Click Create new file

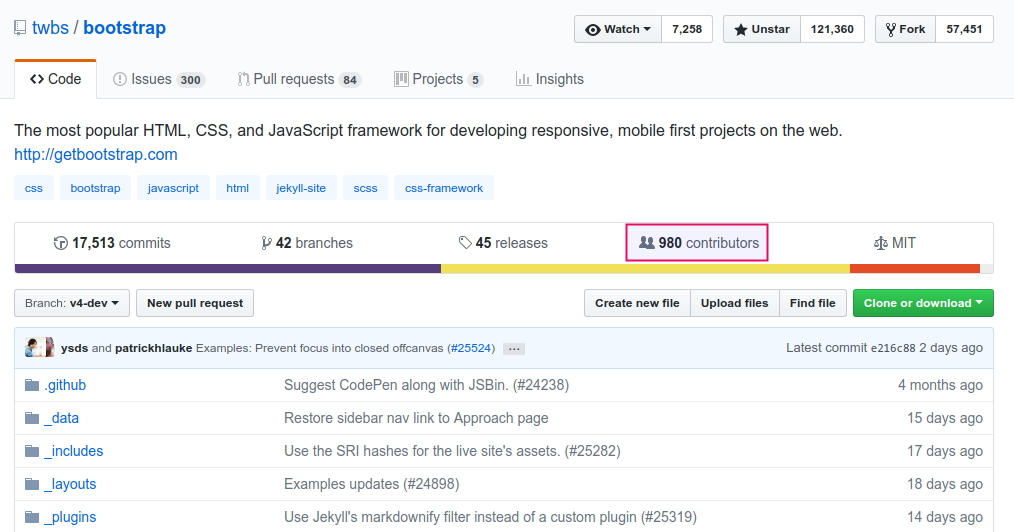pos(637,303)
